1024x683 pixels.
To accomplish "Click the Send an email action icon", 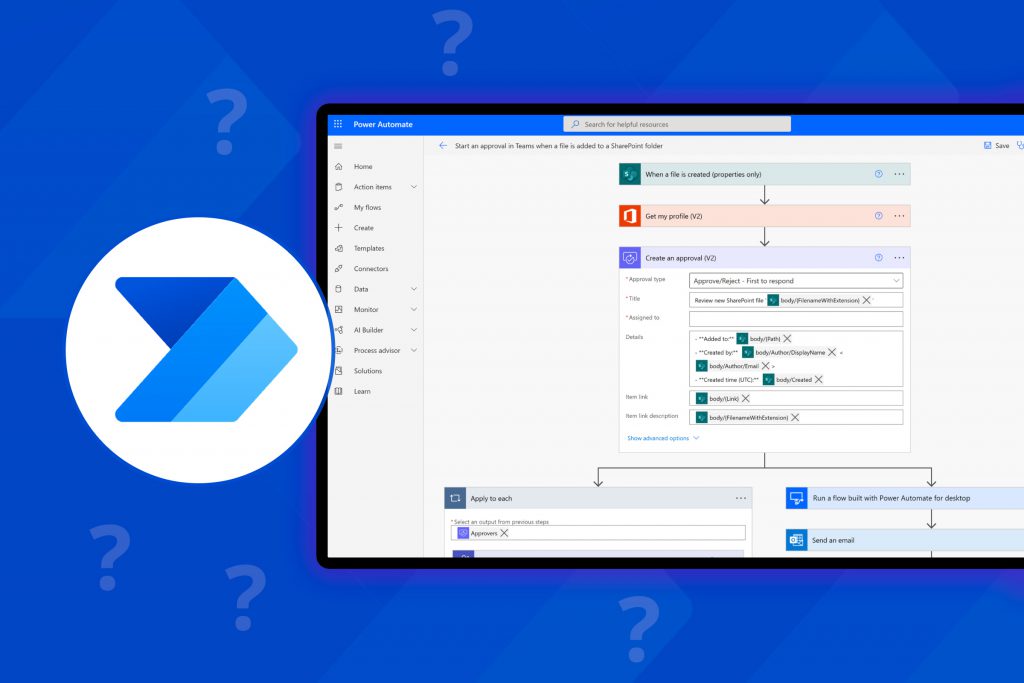I will pos(797,539).
